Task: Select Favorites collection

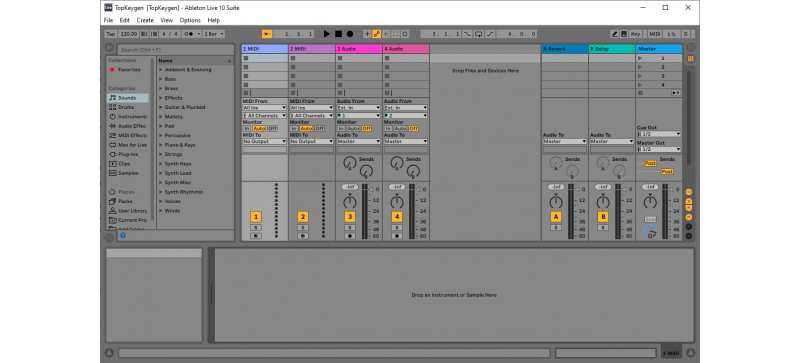Action: point(128,69)
